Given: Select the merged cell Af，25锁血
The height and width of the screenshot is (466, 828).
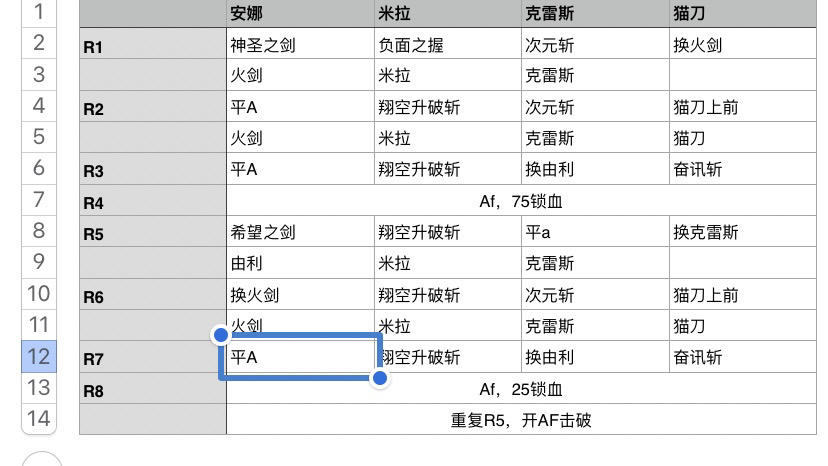Looking at the screenshot, I should [x=521, y=389].
